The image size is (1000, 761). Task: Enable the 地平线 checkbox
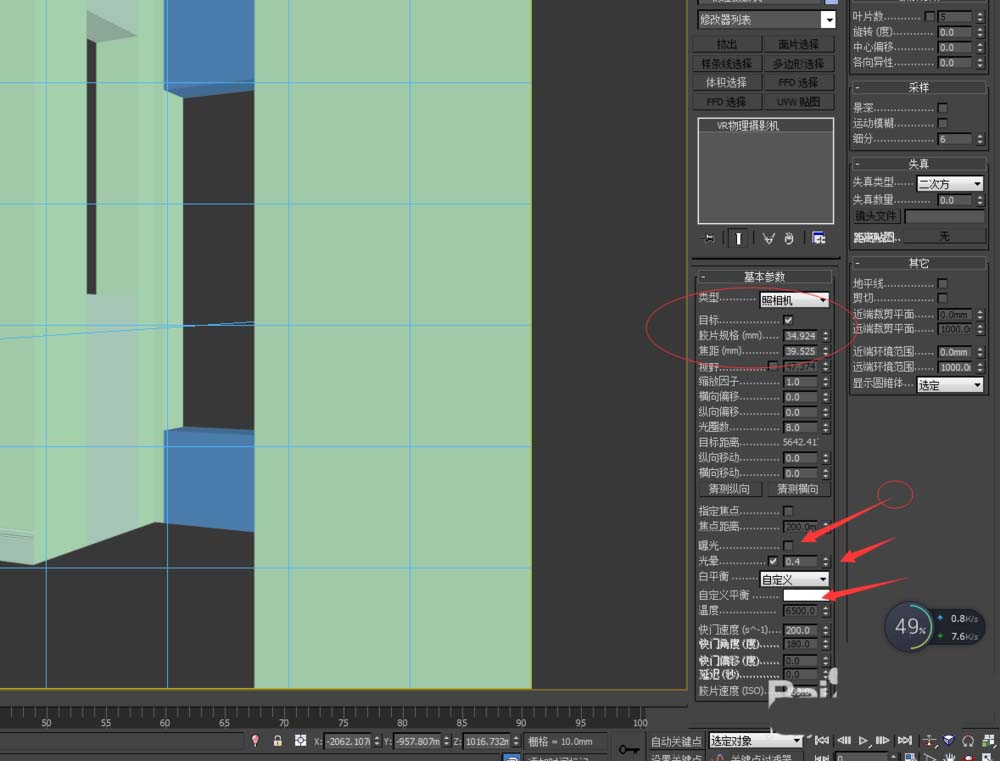tap(943, 283)
